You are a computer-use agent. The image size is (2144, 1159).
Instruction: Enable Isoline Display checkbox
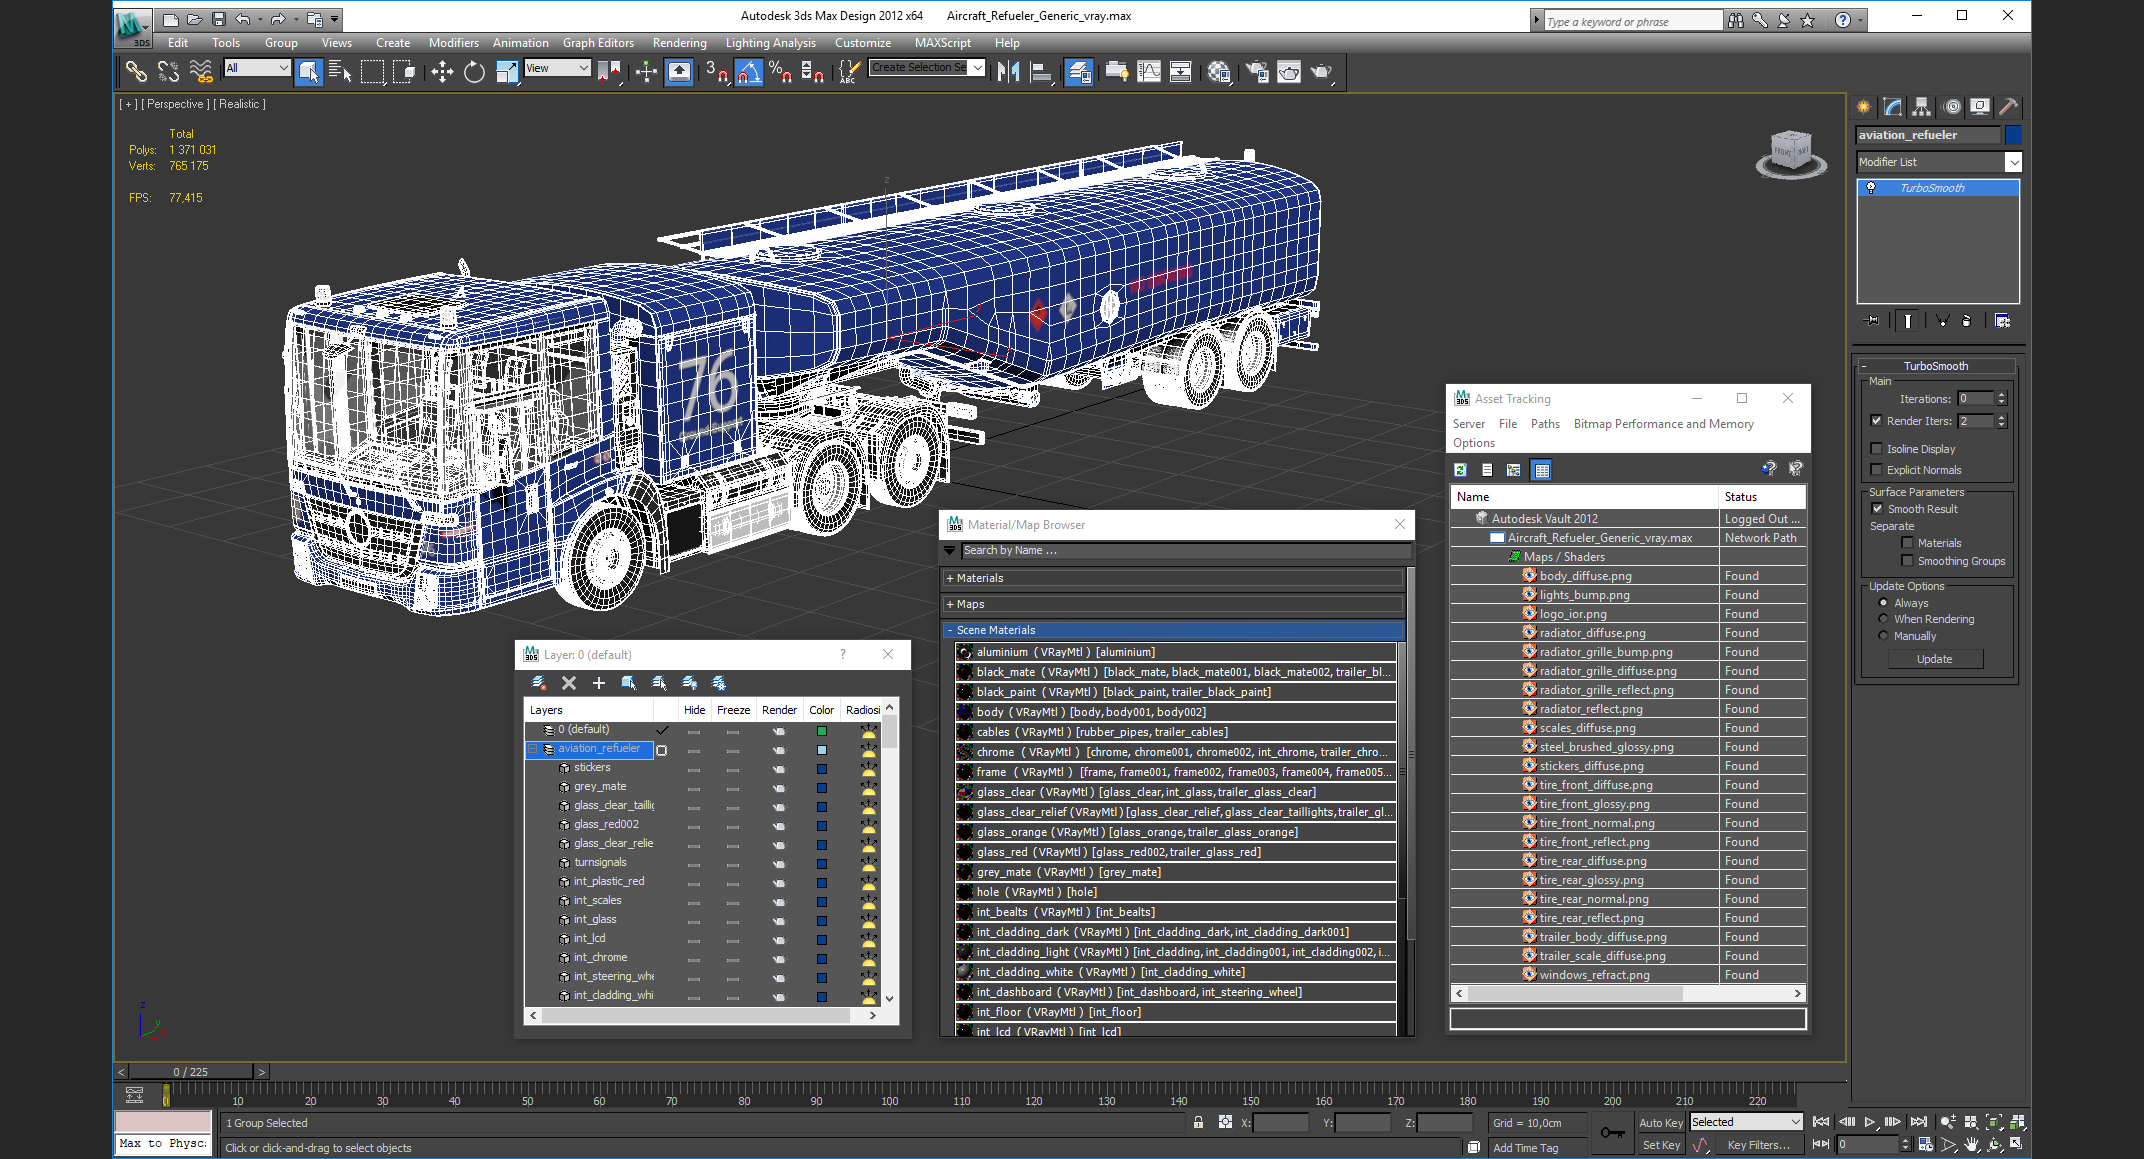(x=1876, y=449)
